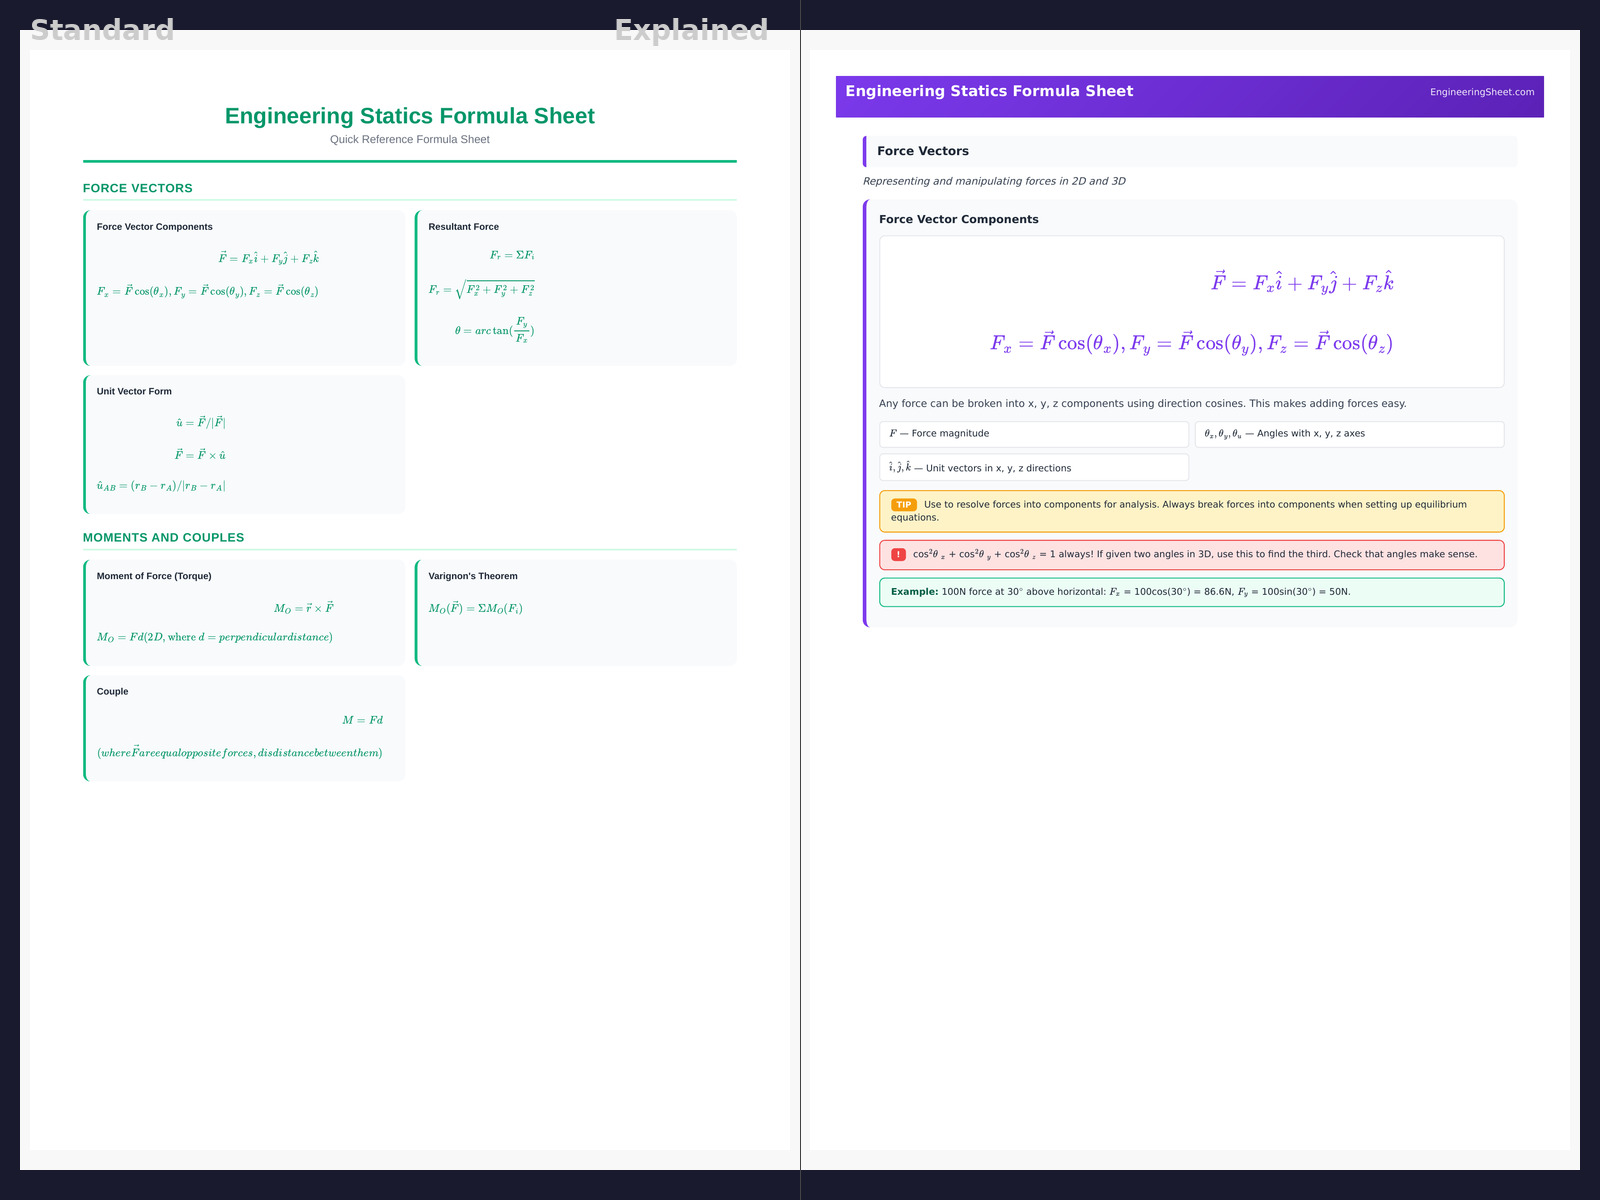Select the Couple formula card
The width and height of the screenshot is (1600, 1200).
(x=245, y=728)
